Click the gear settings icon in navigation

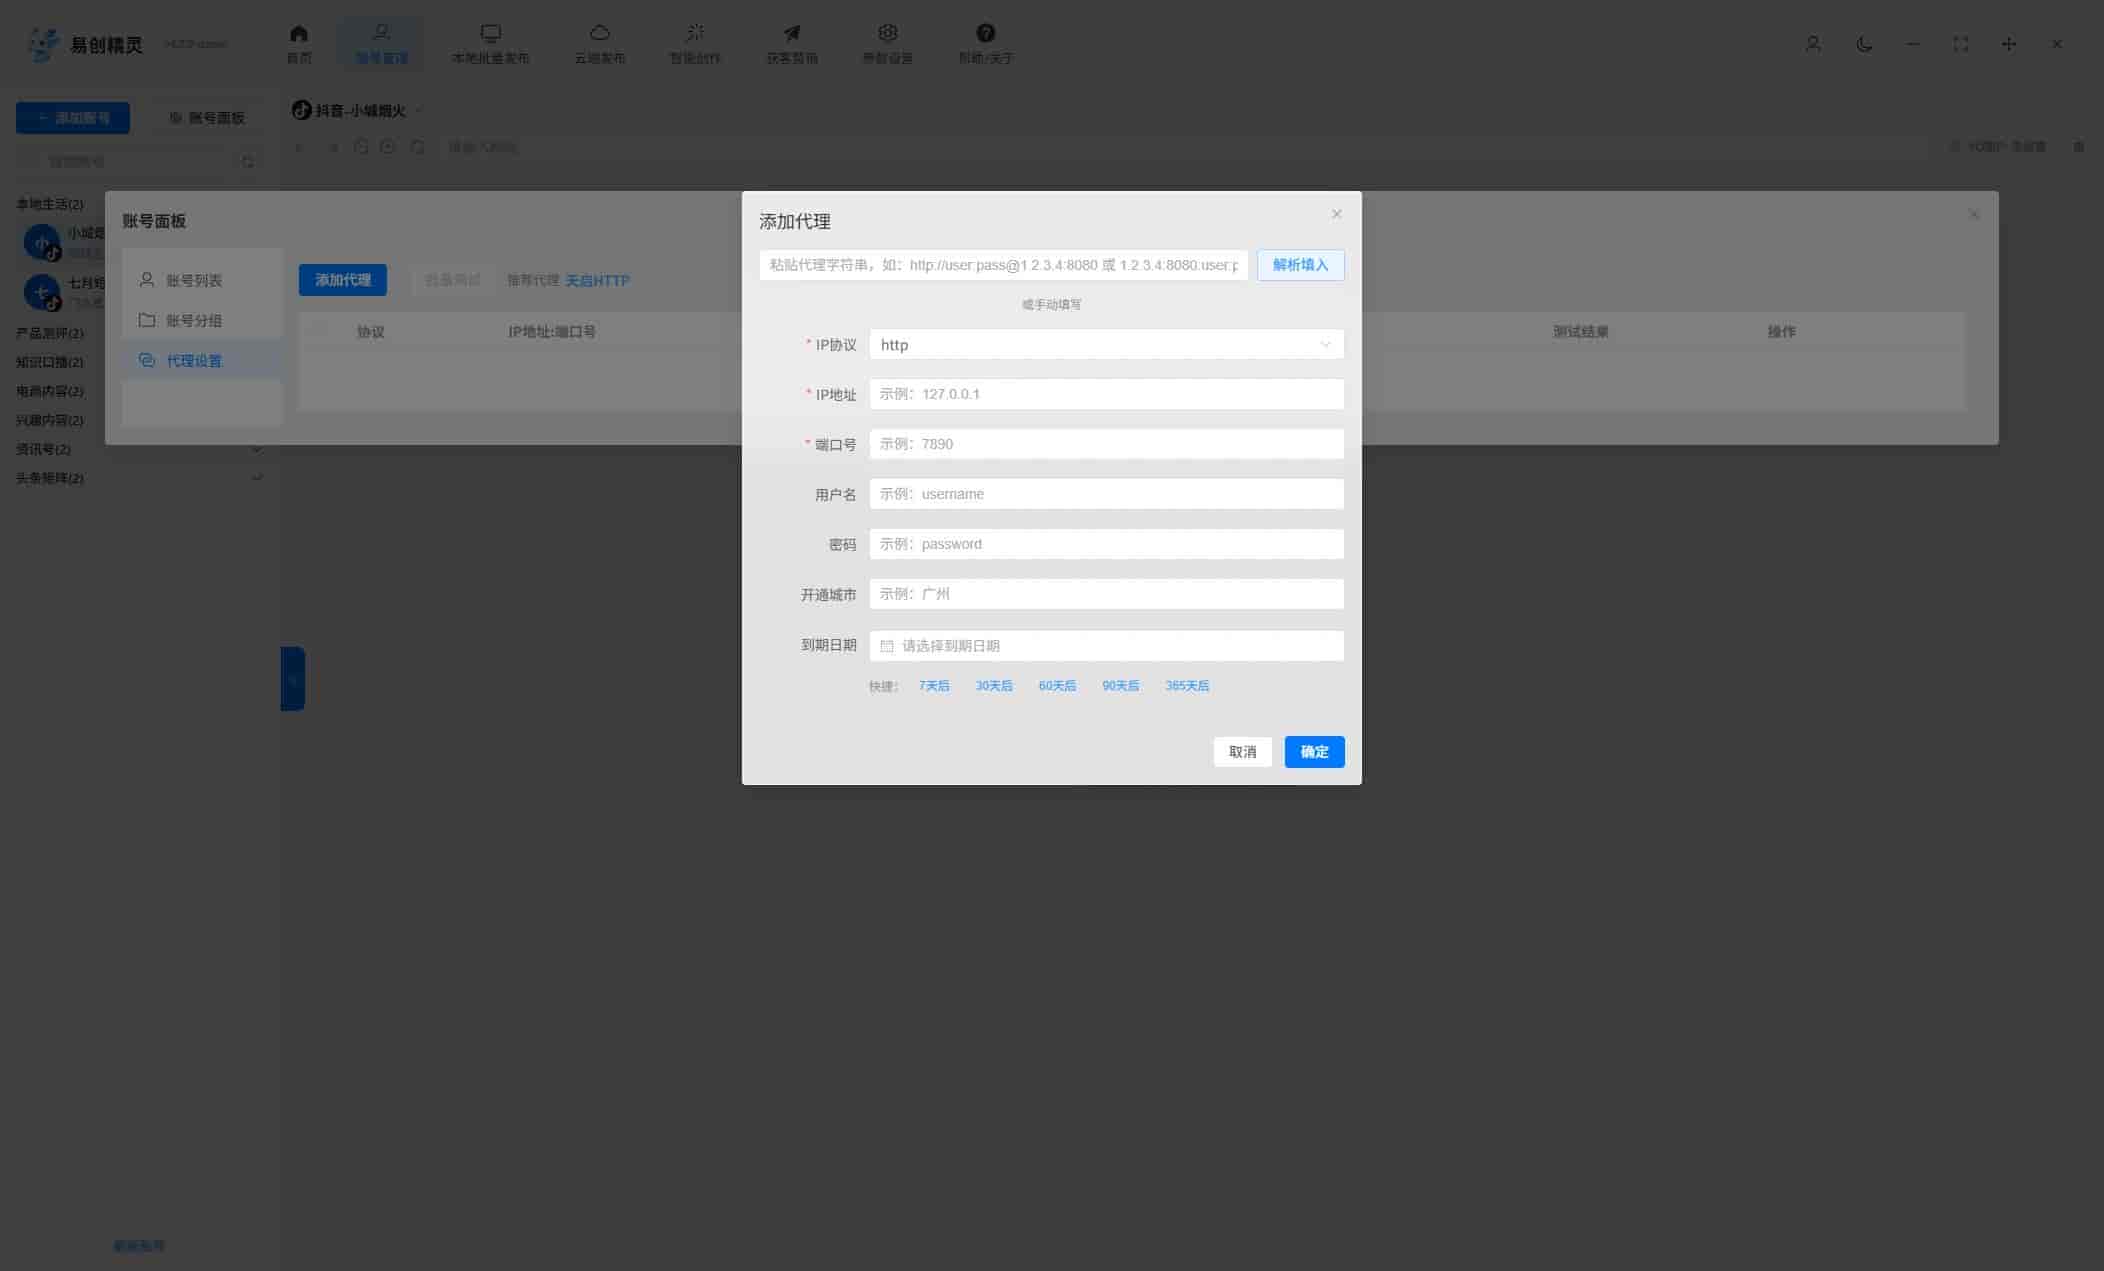887,33
